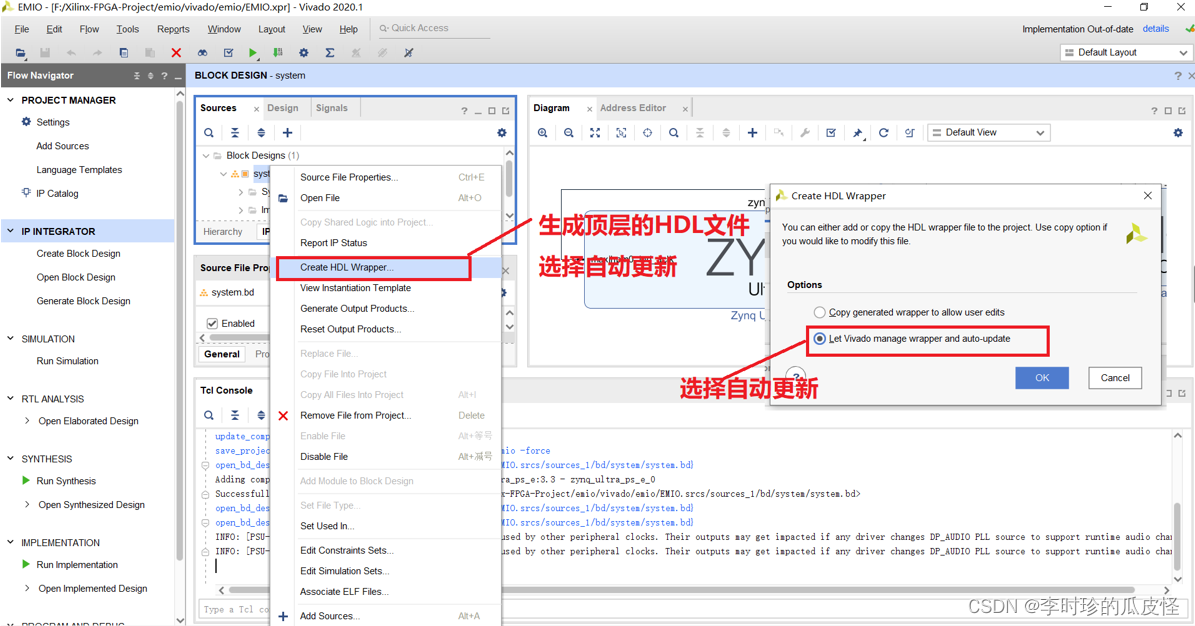This screenshot has width=1195, height=626.
Task: Collapse the PROJECT MANAGER section
Action: (11, 100)
